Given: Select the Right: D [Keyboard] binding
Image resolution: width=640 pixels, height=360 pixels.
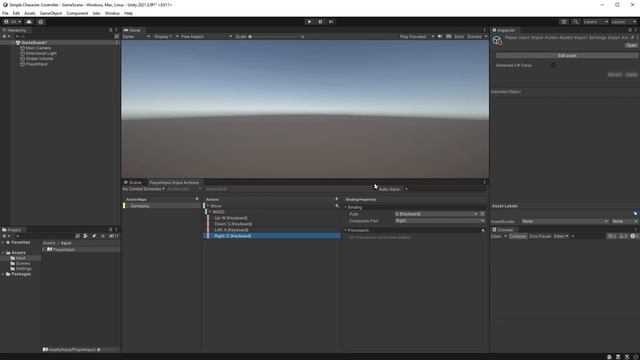Looking at the screenshot, I should [x=272, y=236].
